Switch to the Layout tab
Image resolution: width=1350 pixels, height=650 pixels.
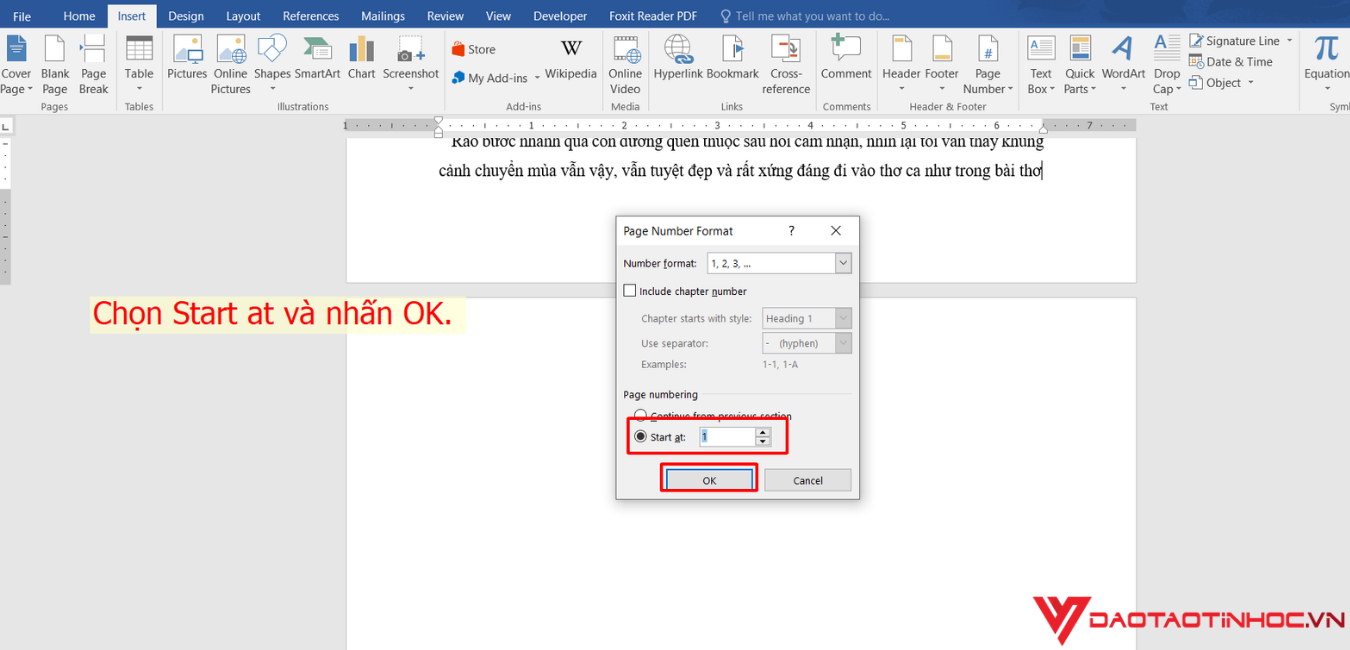click(x=243, y=16)
